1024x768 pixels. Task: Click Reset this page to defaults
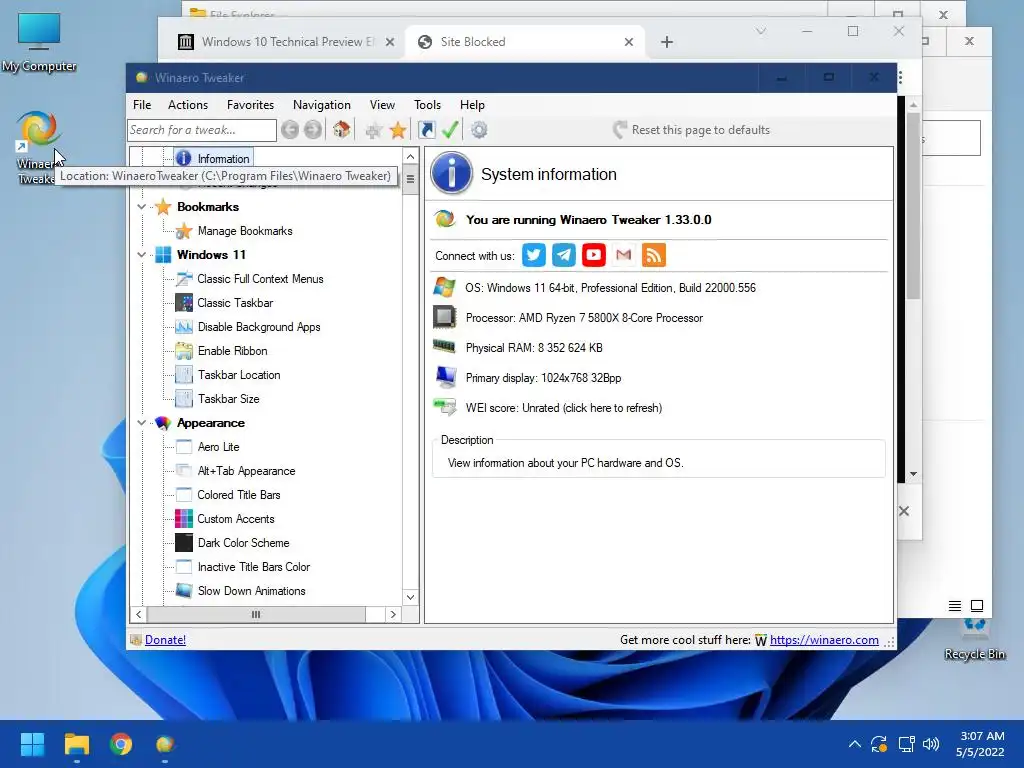tap(691, 129)
